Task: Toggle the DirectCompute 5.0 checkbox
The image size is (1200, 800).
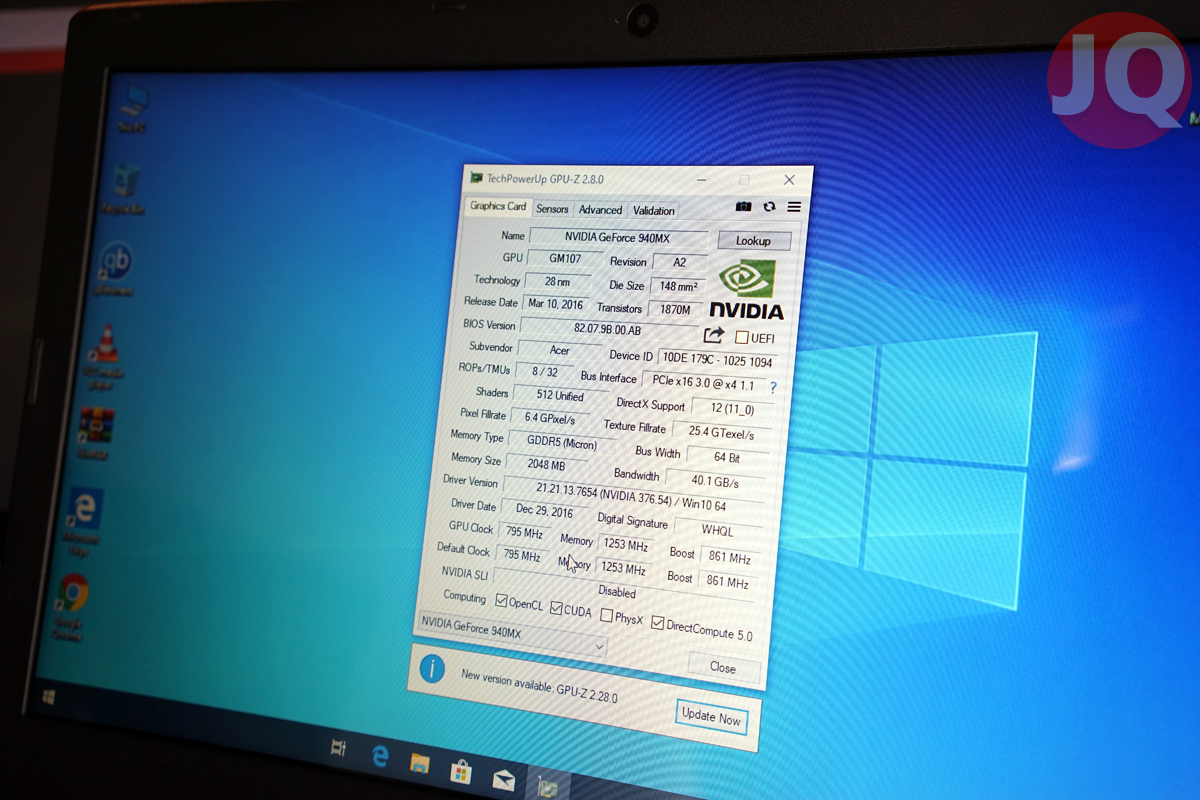Action: point(657,623)
